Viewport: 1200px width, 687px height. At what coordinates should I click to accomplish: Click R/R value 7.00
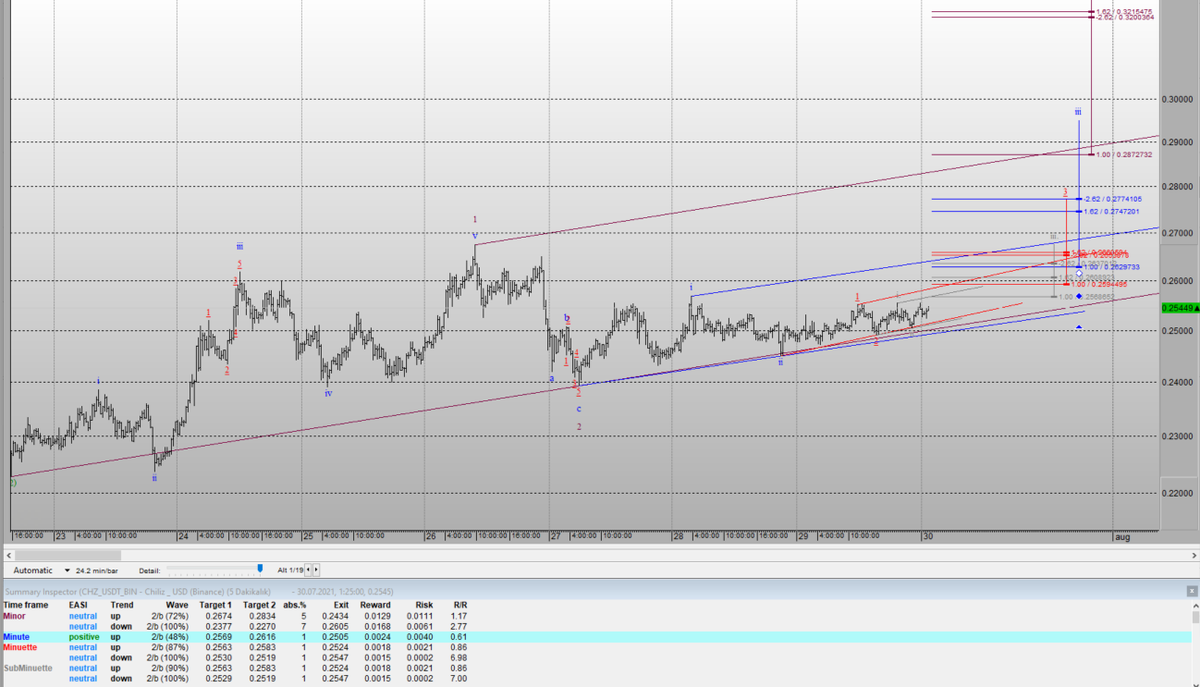click(x=459, y=678)
